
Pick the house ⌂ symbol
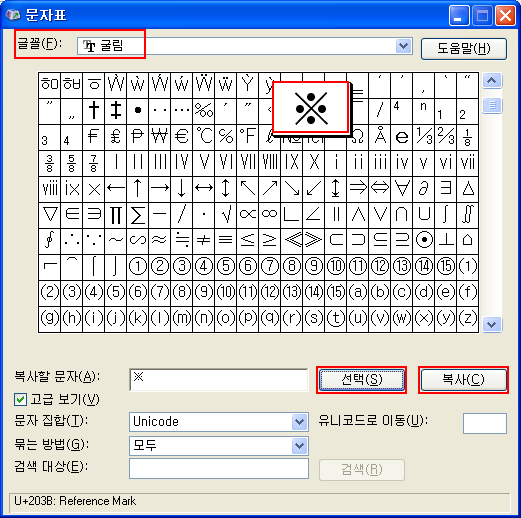coord(468,241)
